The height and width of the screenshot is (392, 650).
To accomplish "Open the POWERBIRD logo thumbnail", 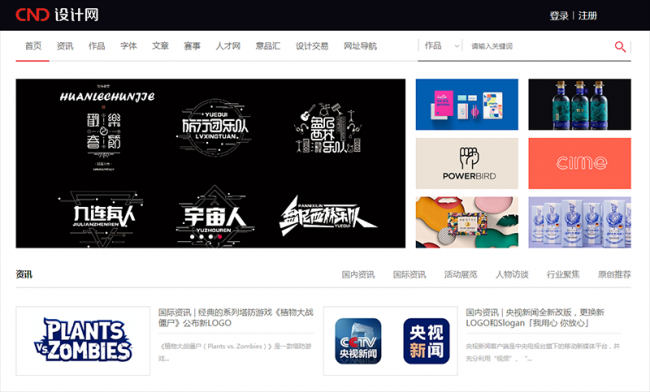I will 467,163.
